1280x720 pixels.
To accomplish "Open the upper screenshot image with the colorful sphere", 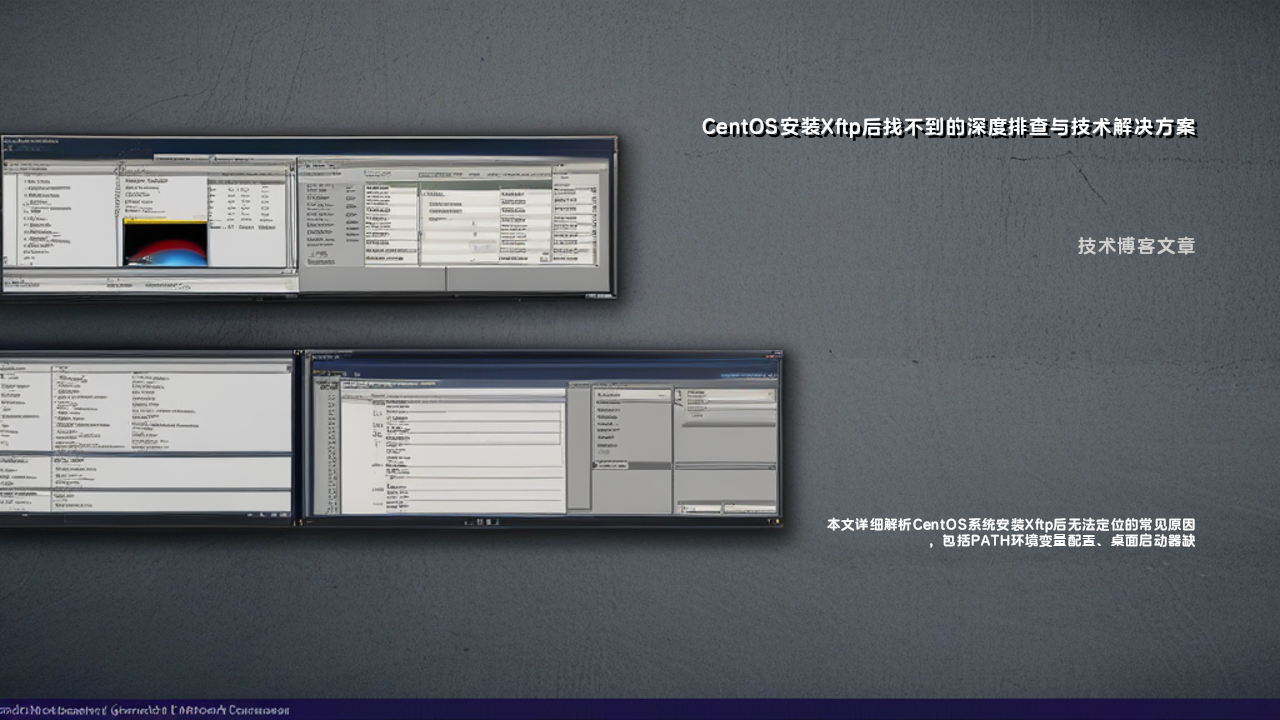I will pyautogui.click(x=308, y=217).
